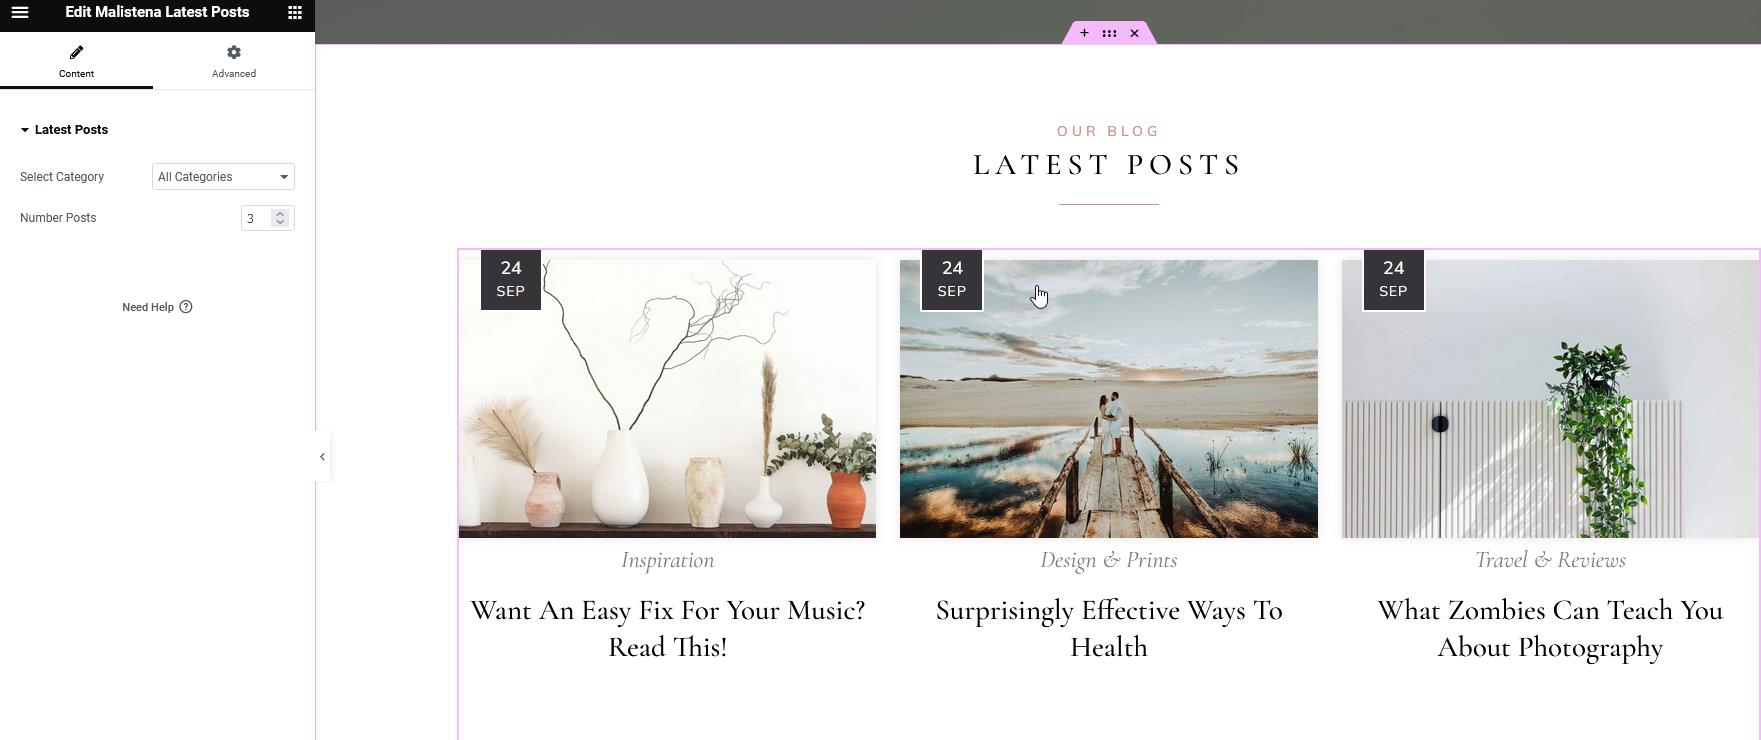Open the hamburger menu in Elementor panel

click(20, 13)
